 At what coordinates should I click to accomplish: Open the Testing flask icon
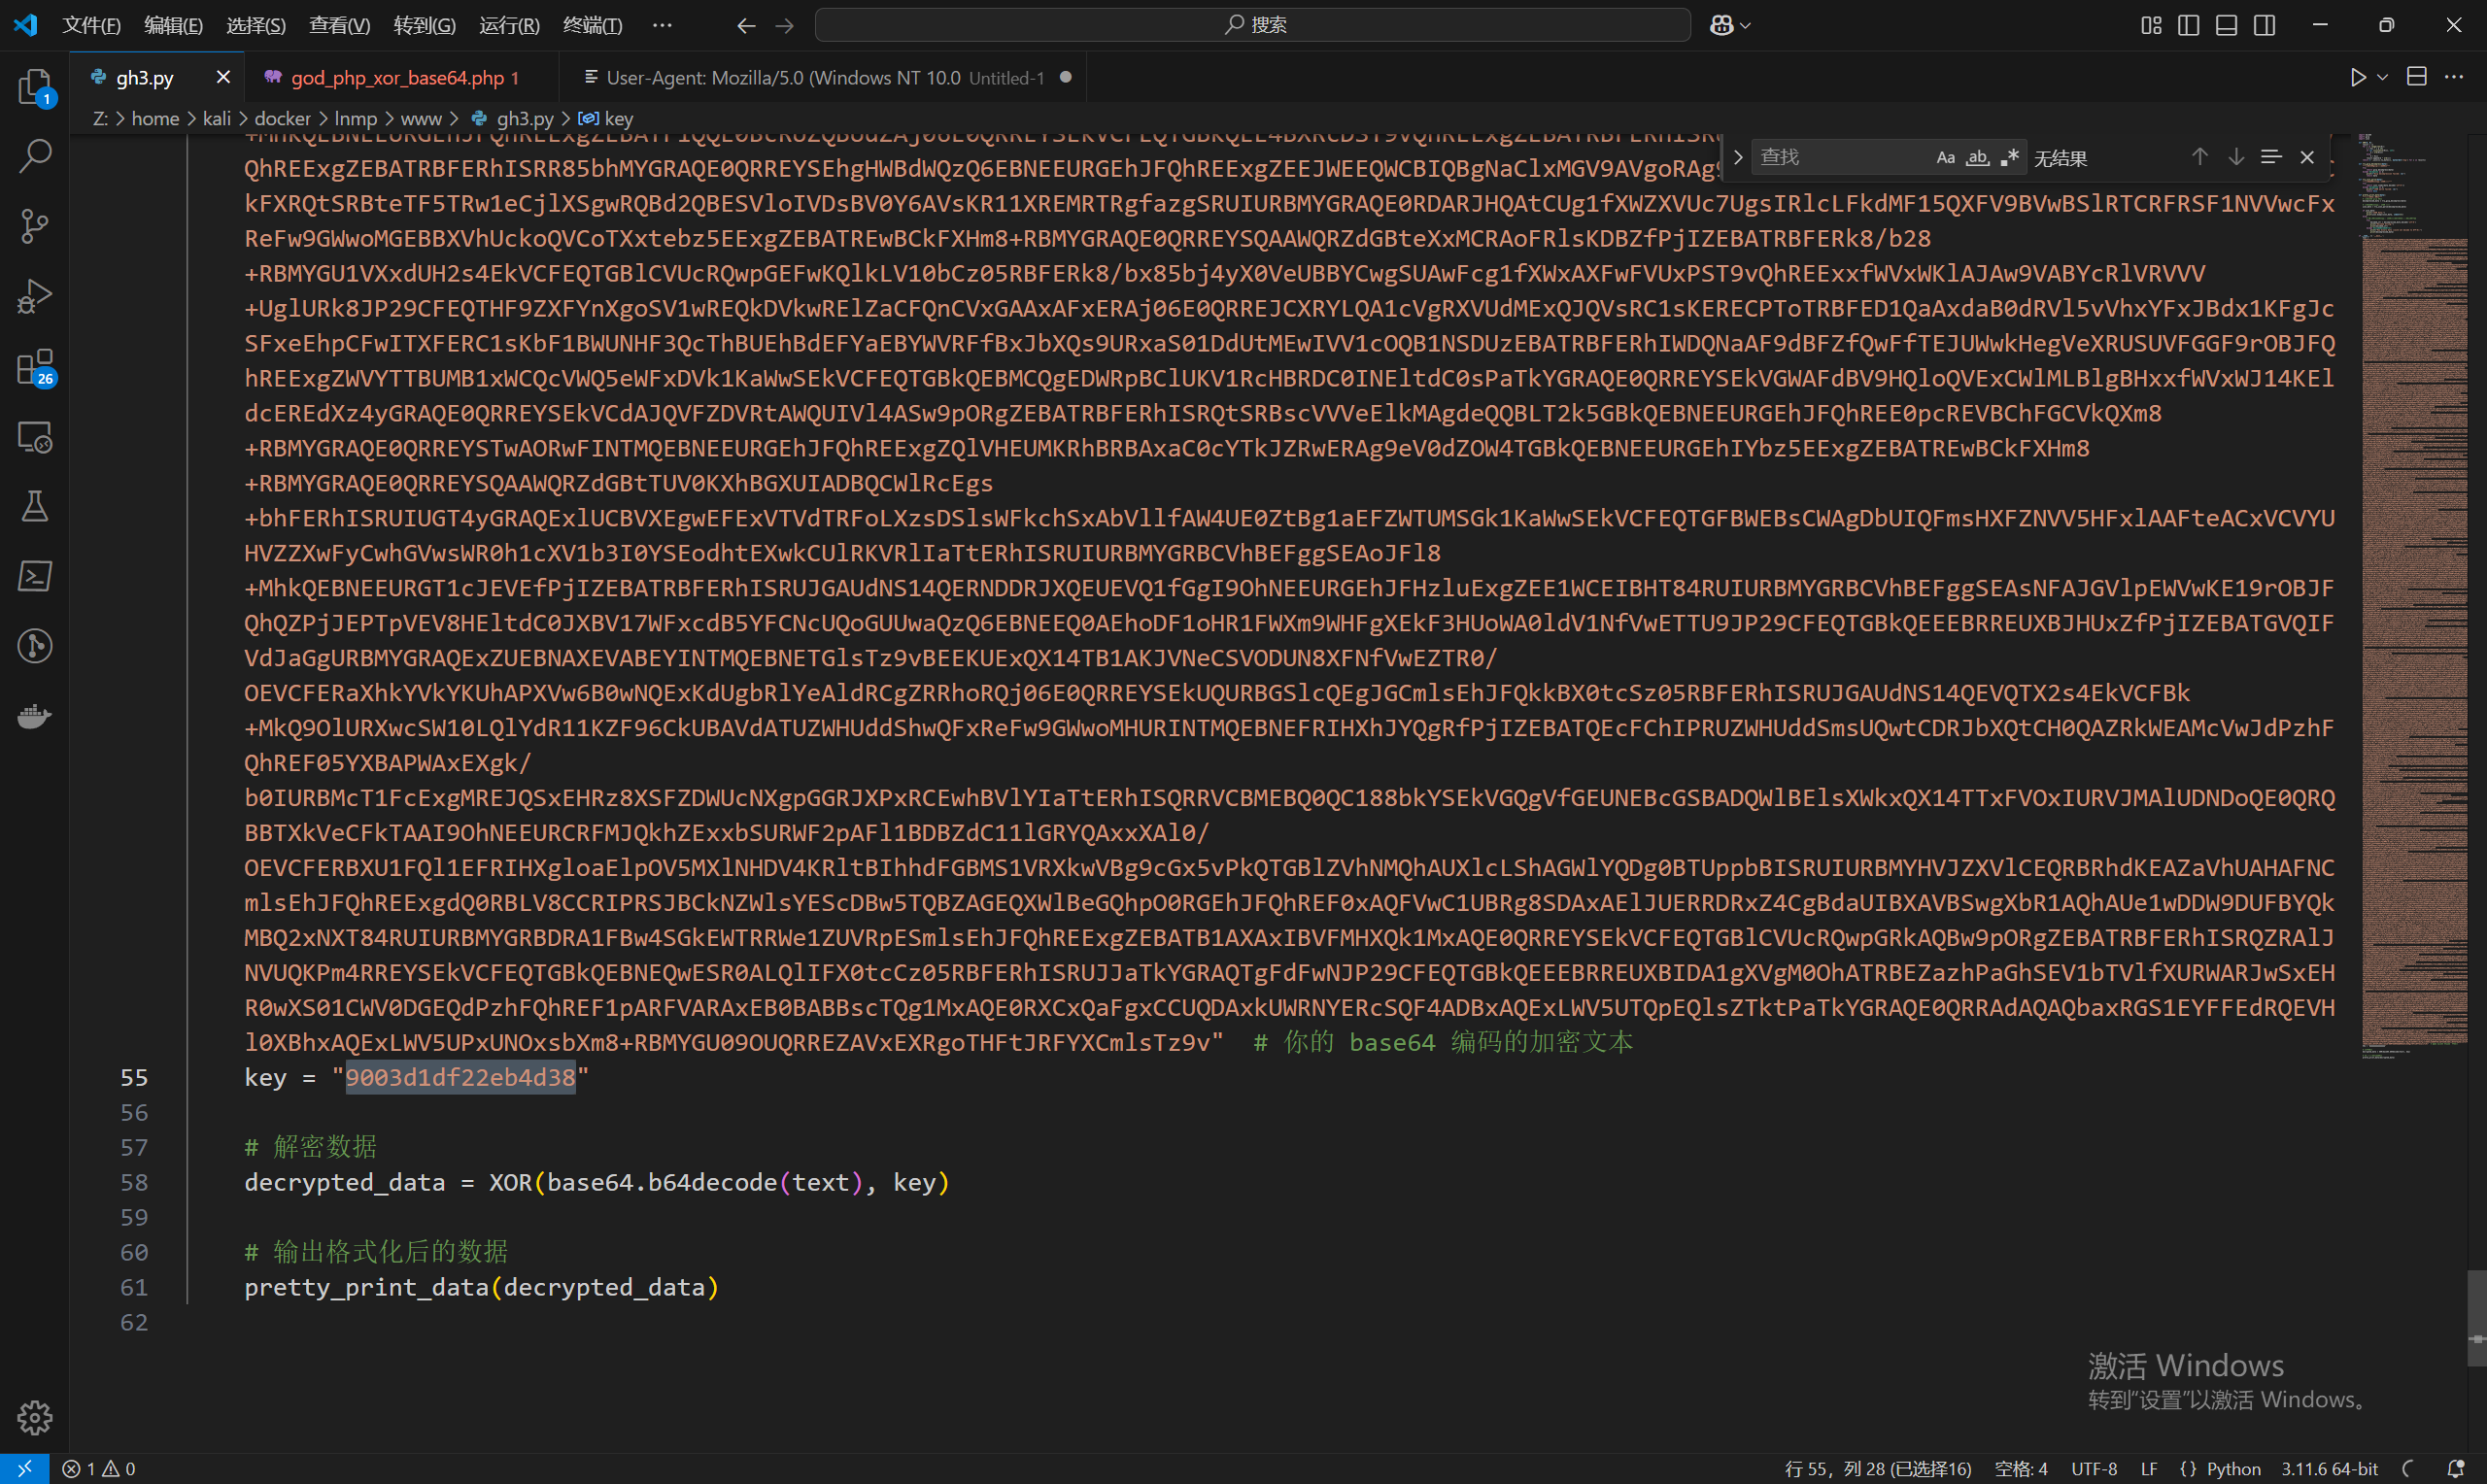(34, 506)
